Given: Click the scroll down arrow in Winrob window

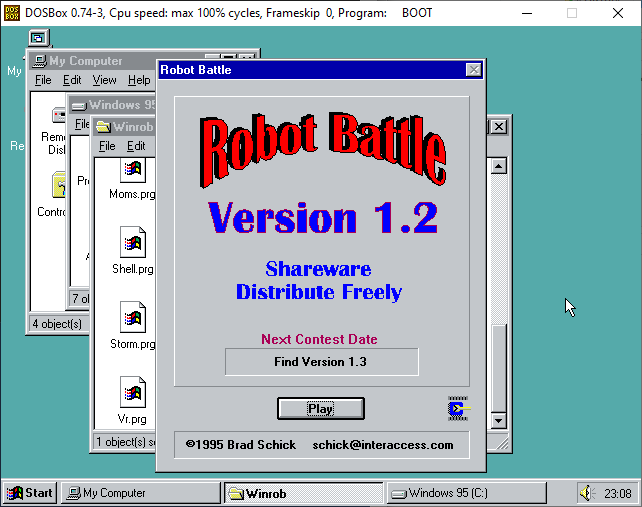Looking at the screenshot, I should coord(499,421).
